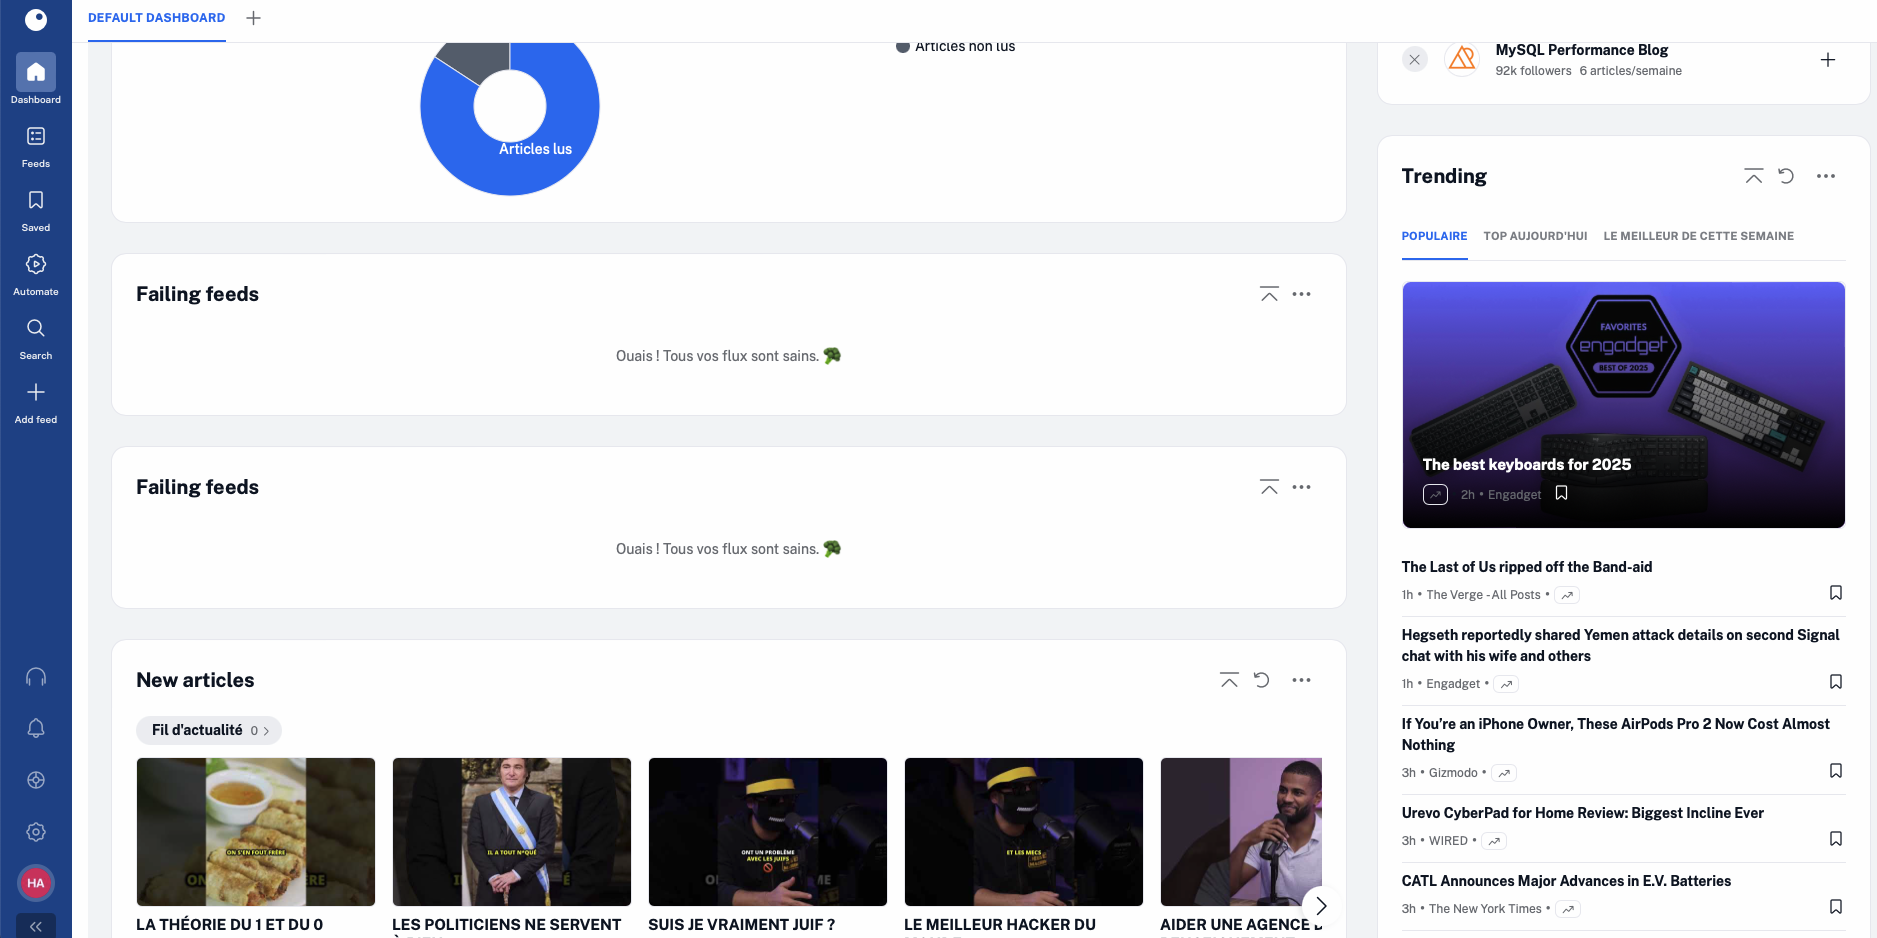Collapse the New articles widget

tap(1229, 680)
